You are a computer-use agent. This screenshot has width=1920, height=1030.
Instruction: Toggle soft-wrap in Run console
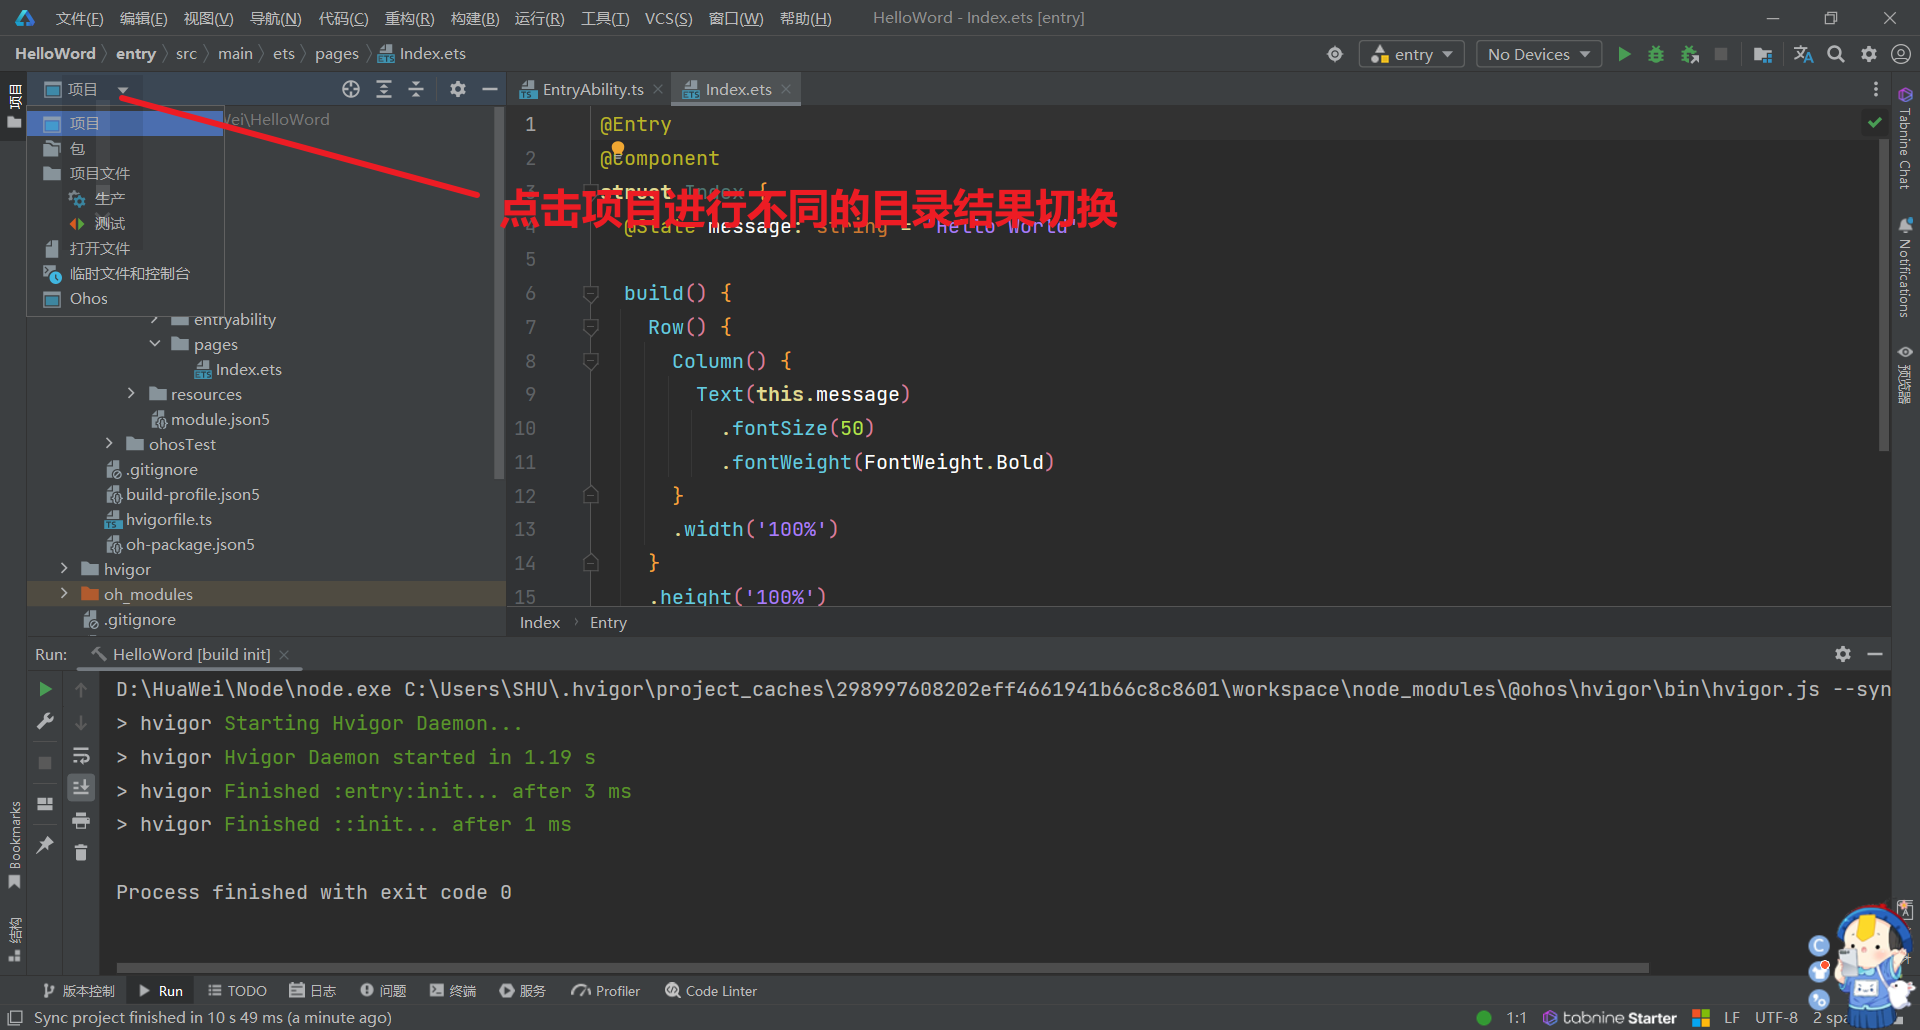[81, 755]
